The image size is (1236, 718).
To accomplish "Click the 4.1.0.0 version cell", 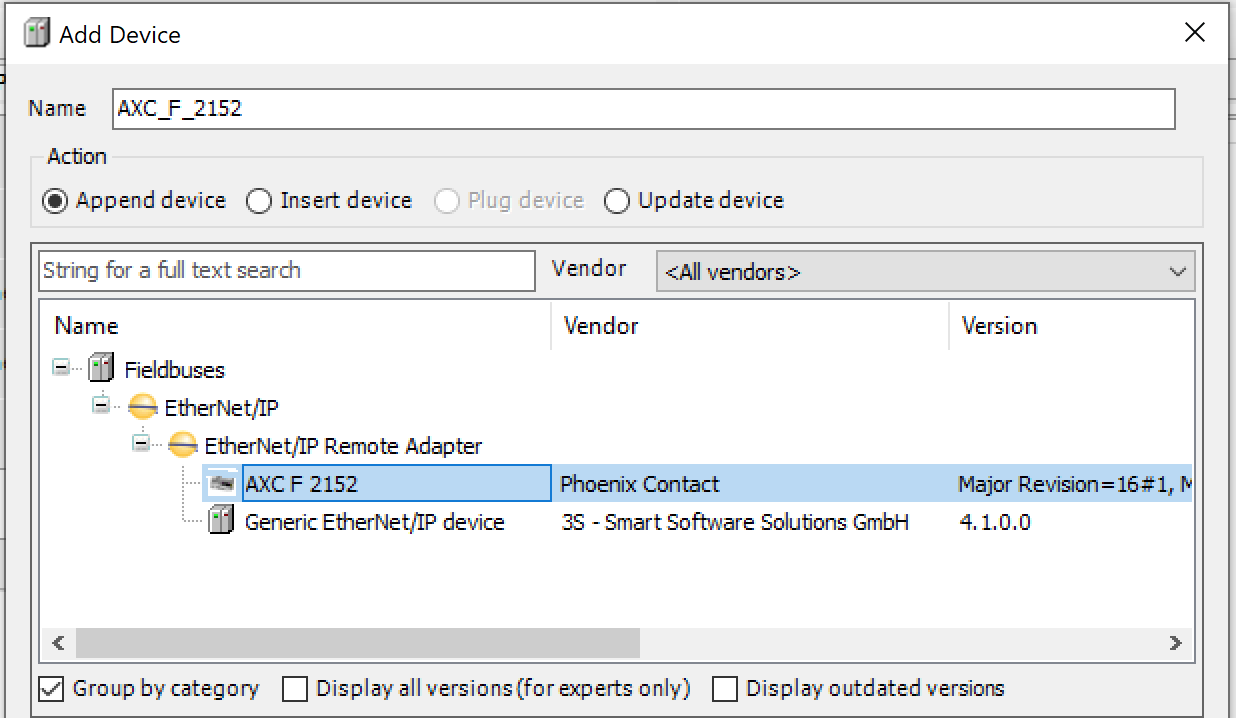I will click(x=994, y=522).
